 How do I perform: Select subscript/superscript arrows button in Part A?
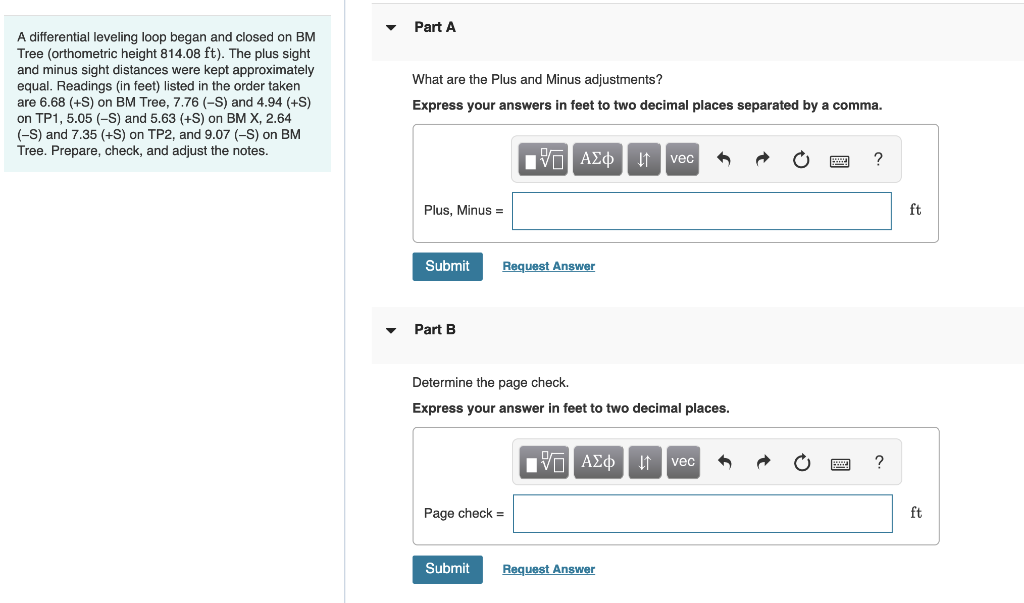pyautogui.click(x=644, y=159)
